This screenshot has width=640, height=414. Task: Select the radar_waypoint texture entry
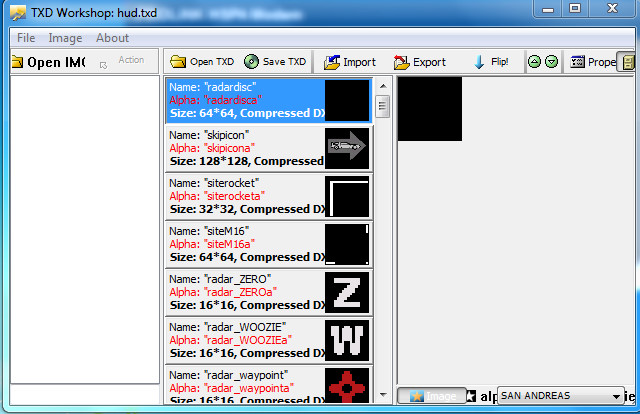[x=269, y=385]
